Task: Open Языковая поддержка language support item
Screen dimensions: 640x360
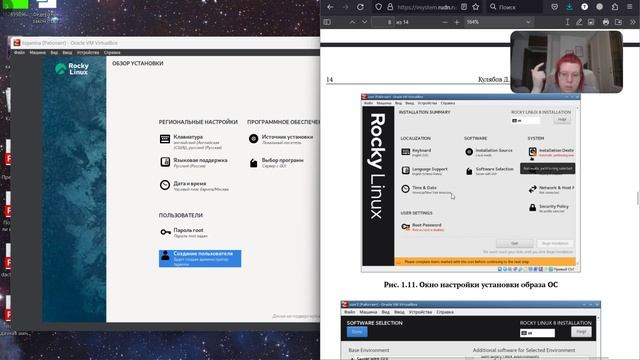Action: (x=194, y=162)
